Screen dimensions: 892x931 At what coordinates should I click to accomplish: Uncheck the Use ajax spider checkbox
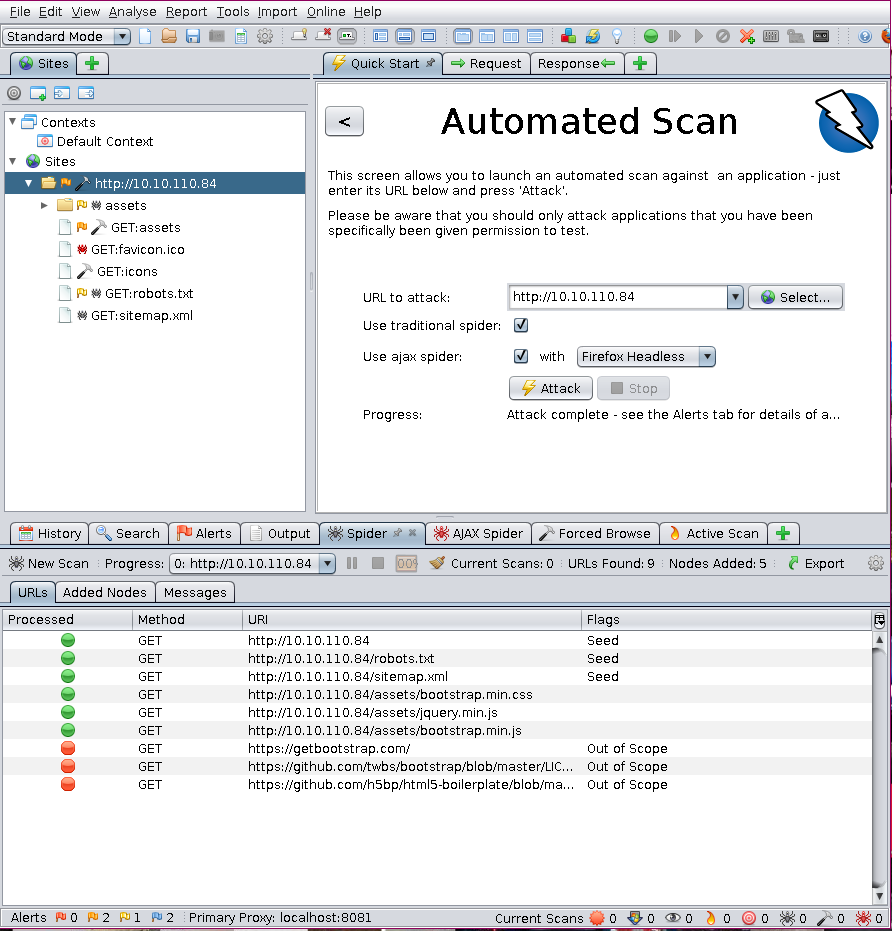(x=520, y=356)
